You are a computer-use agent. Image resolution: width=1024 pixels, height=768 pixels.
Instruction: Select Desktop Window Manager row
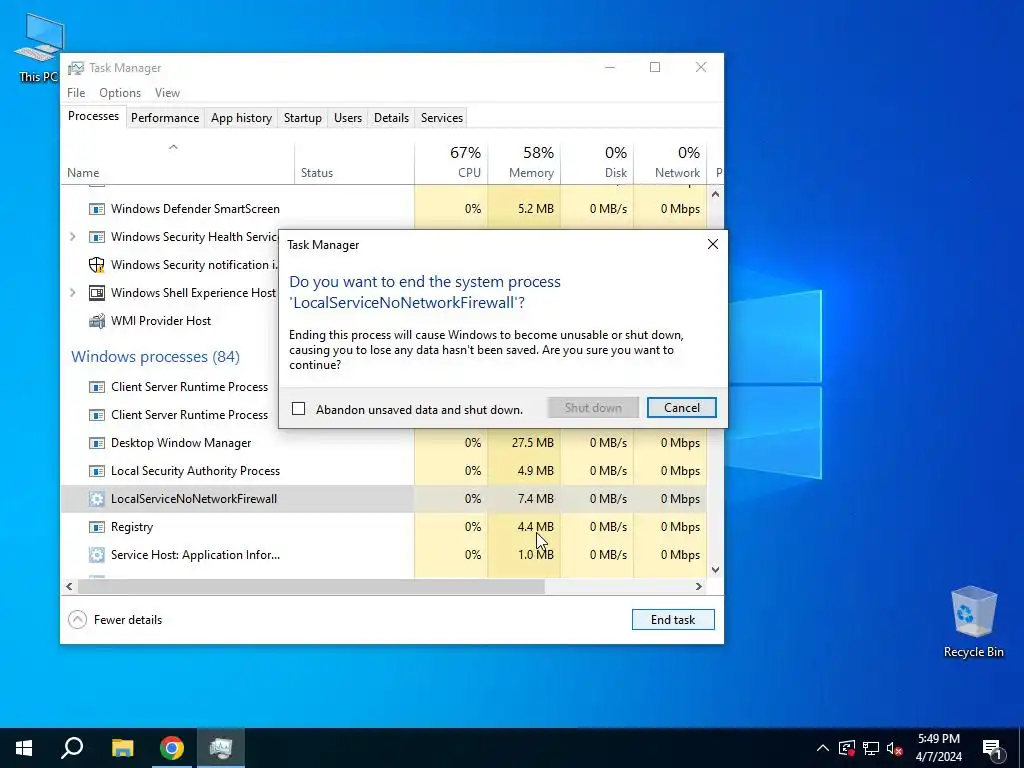pyautogui.click(x=384, y=443)
